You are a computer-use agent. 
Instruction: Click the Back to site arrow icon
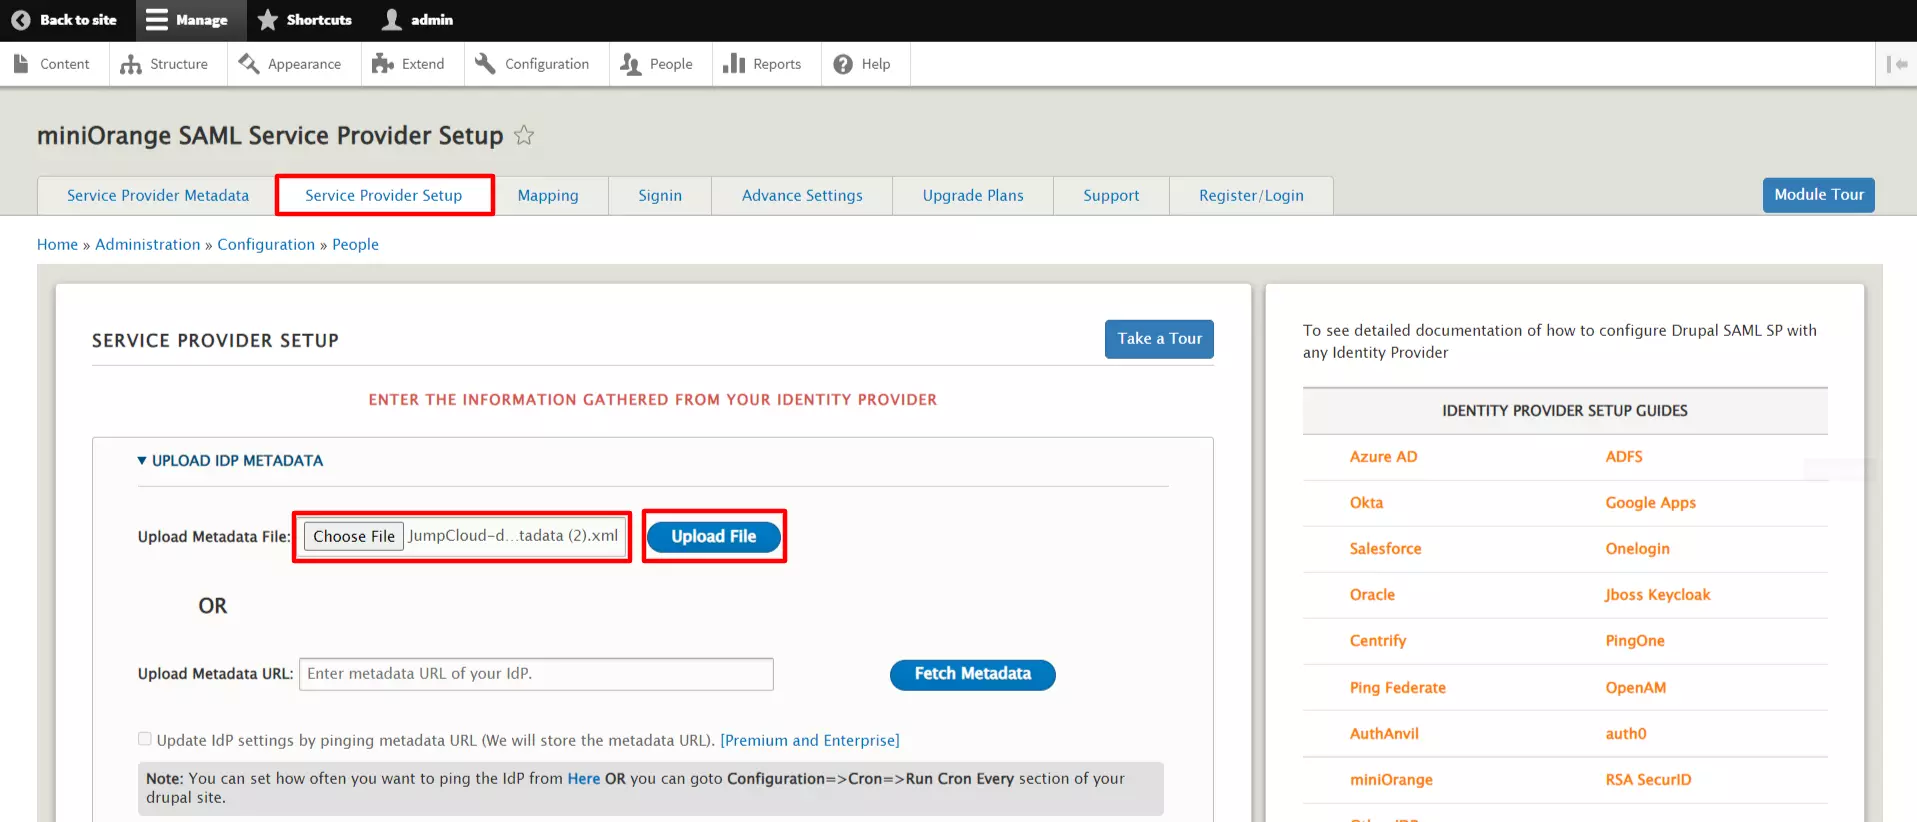[20, 20]
